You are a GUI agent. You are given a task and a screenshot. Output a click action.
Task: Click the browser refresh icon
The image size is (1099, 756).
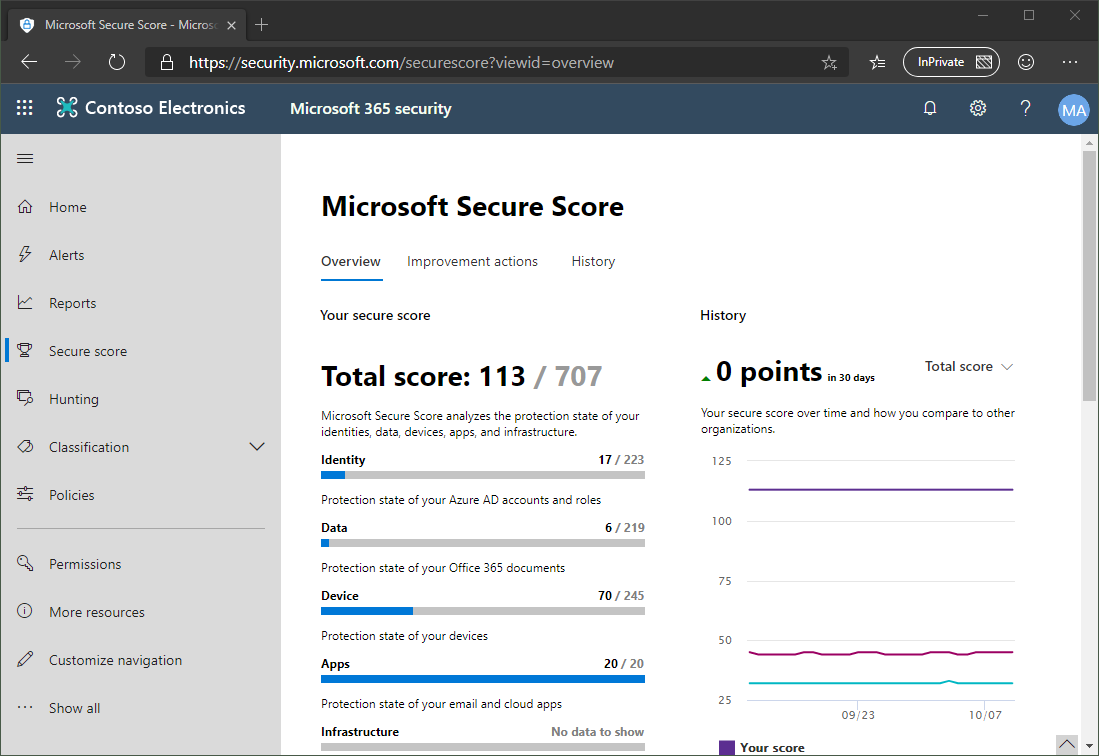(117, 62)
